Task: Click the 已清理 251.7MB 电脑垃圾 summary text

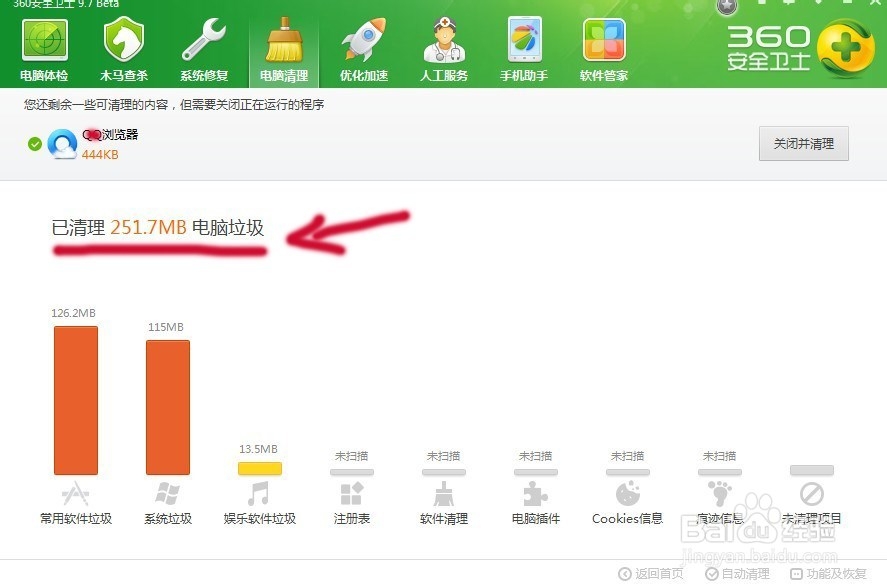Action: click(x=158, y=228)
